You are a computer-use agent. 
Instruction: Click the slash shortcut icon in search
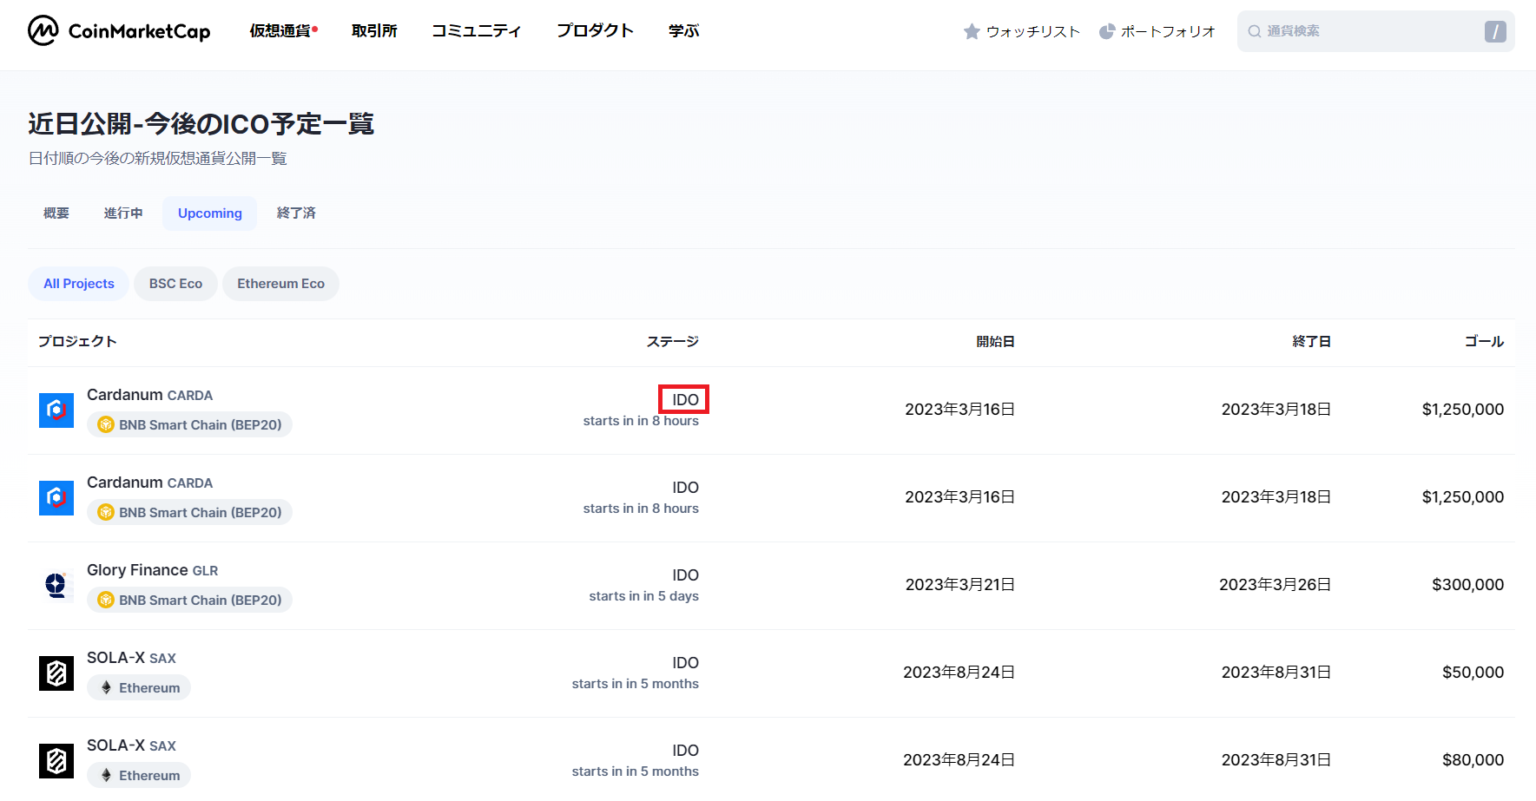click(x=1495, y=32)
